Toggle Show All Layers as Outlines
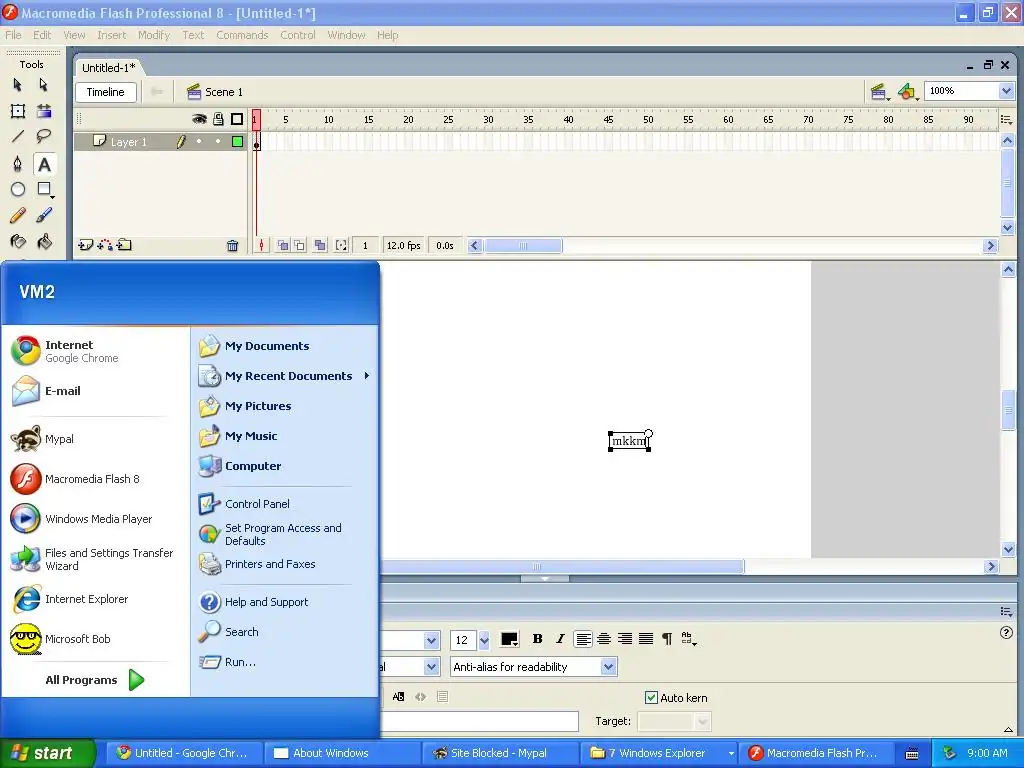Image resolution: width=1024 pixels, height=768 pixels. tap(237, 119)
